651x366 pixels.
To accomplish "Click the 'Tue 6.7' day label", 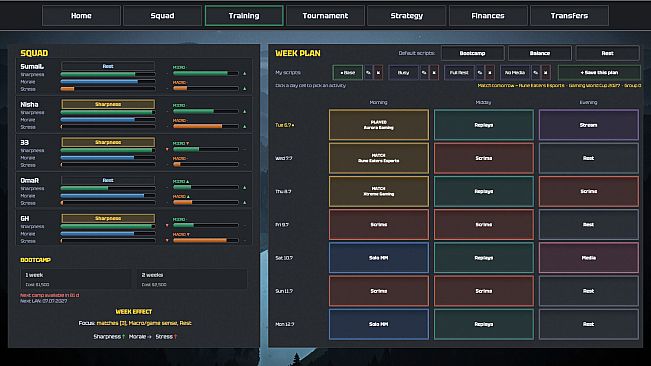I will click(x=285, y=125).
